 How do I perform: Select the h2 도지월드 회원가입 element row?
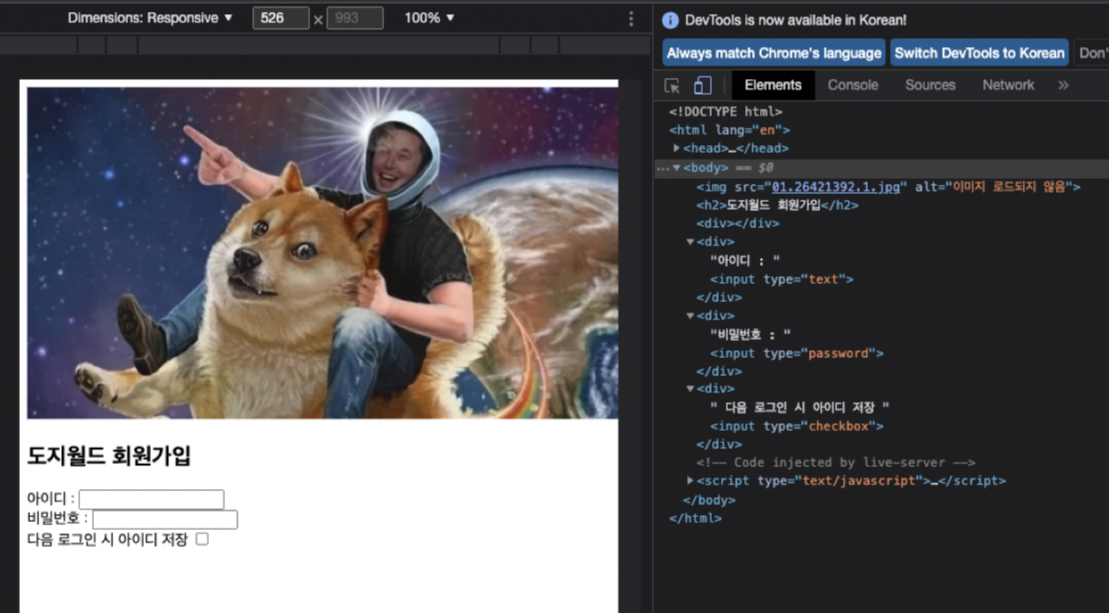(x=777, y=206)
